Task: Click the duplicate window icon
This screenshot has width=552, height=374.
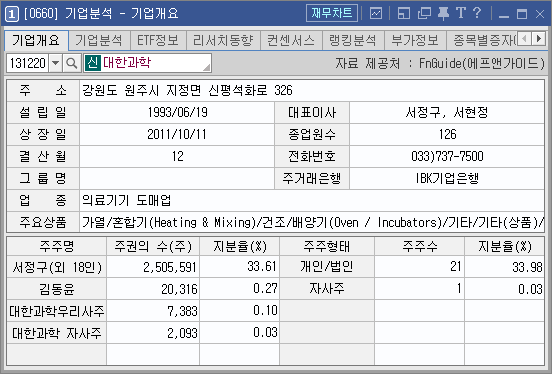Action: [424, 14]
